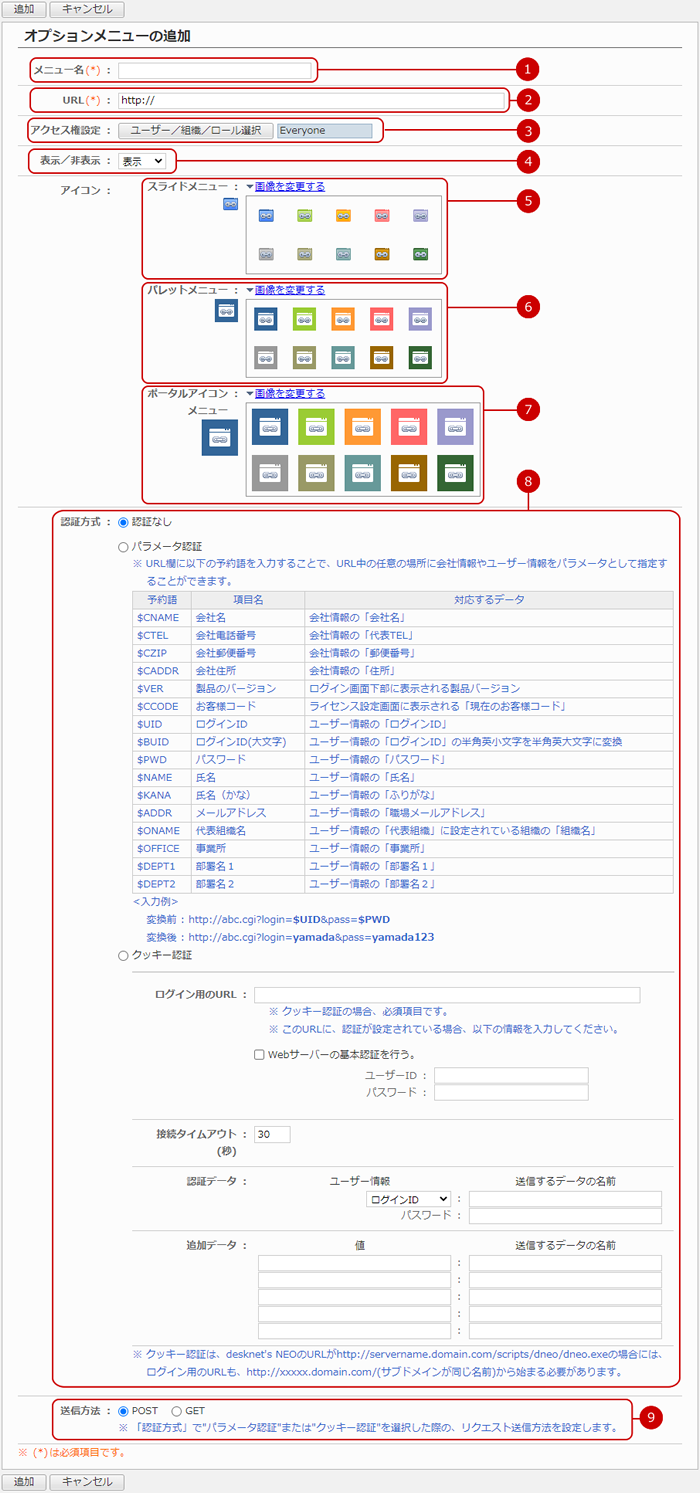Screen dimensions: 700x1493
Task: Choose the green slide menu icon
Action: 305,215
